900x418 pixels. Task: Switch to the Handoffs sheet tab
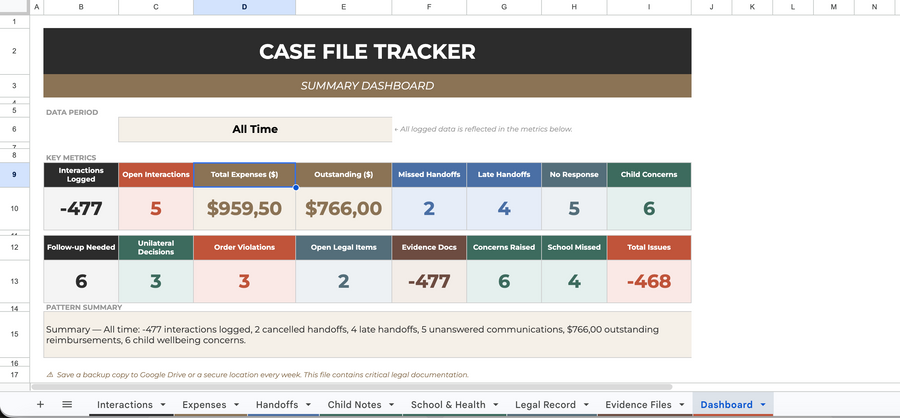click(x=277, y=404)
